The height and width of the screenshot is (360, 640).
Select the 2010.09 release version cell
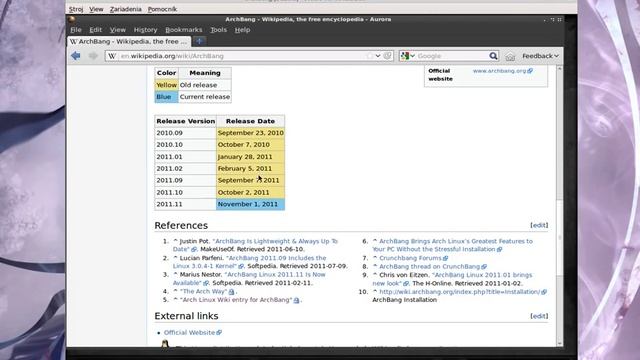pos(185,133)
